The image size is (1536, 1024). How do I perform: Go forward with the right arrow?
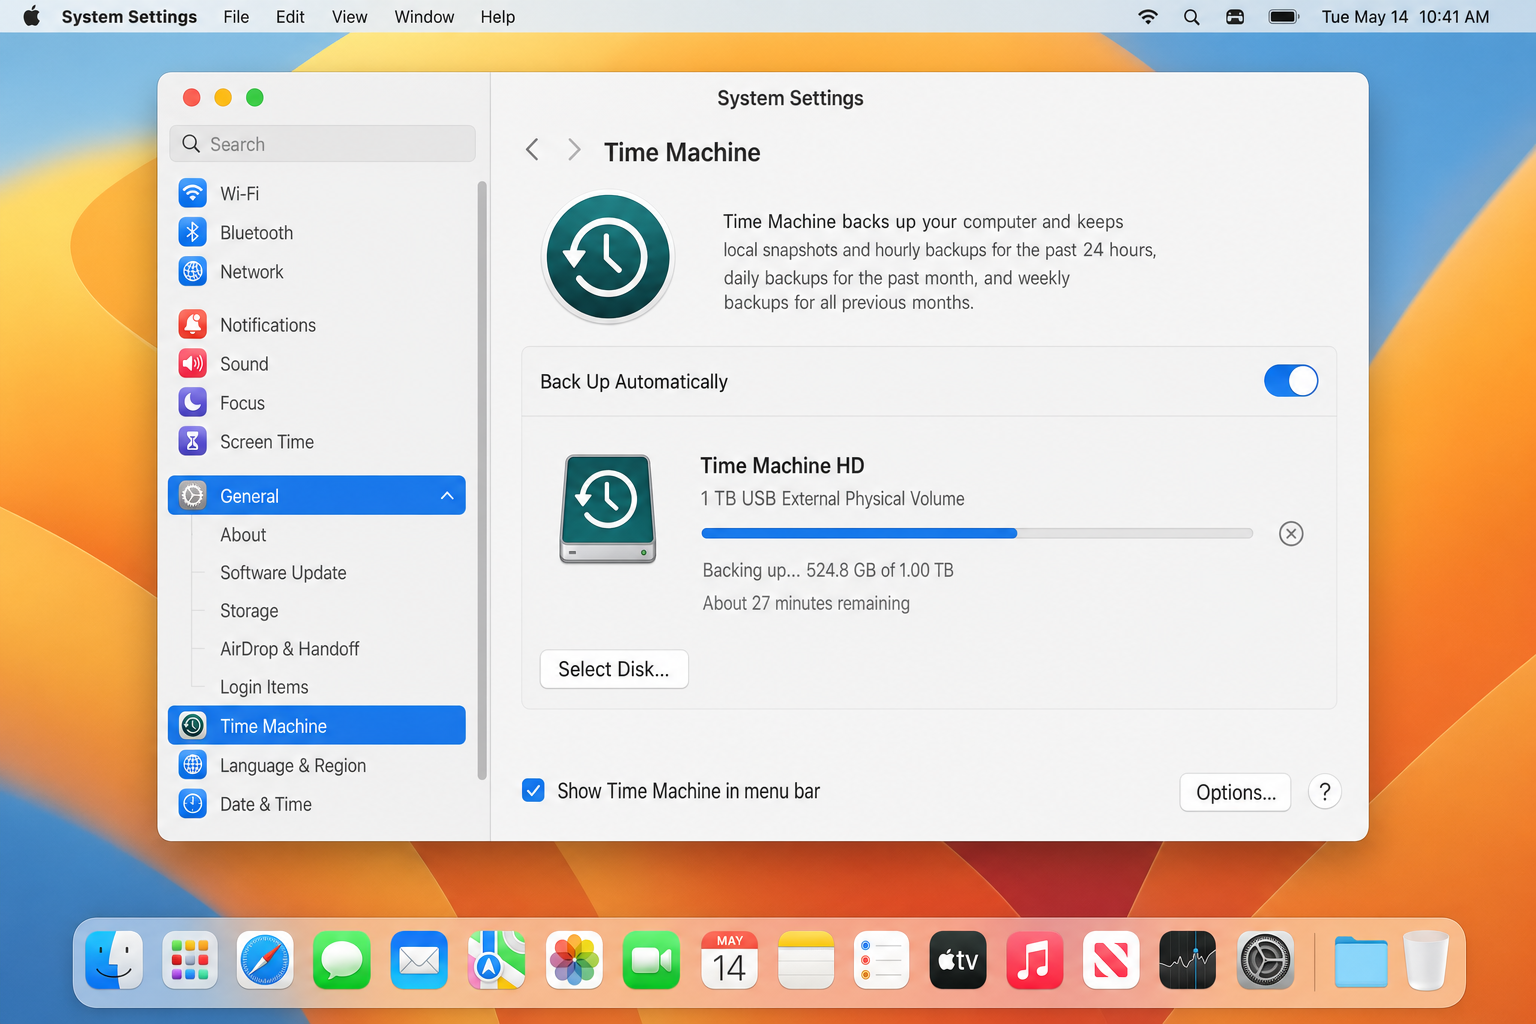click(574, 150)
